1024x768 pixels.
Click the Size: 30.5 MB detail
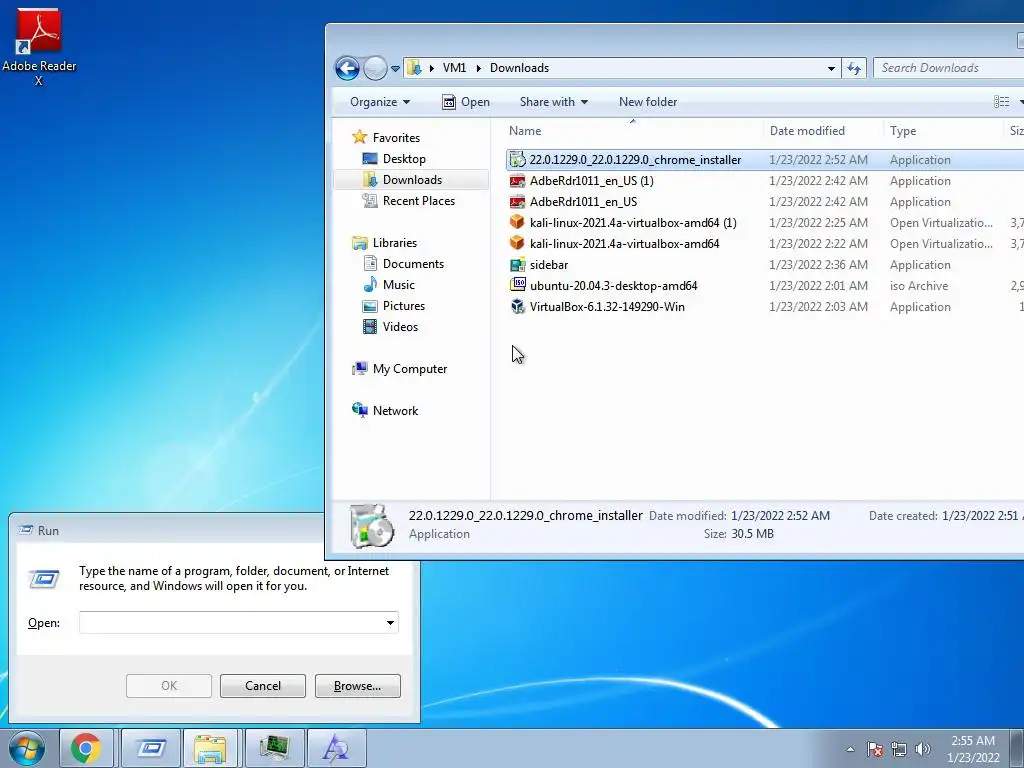point(739,534)
